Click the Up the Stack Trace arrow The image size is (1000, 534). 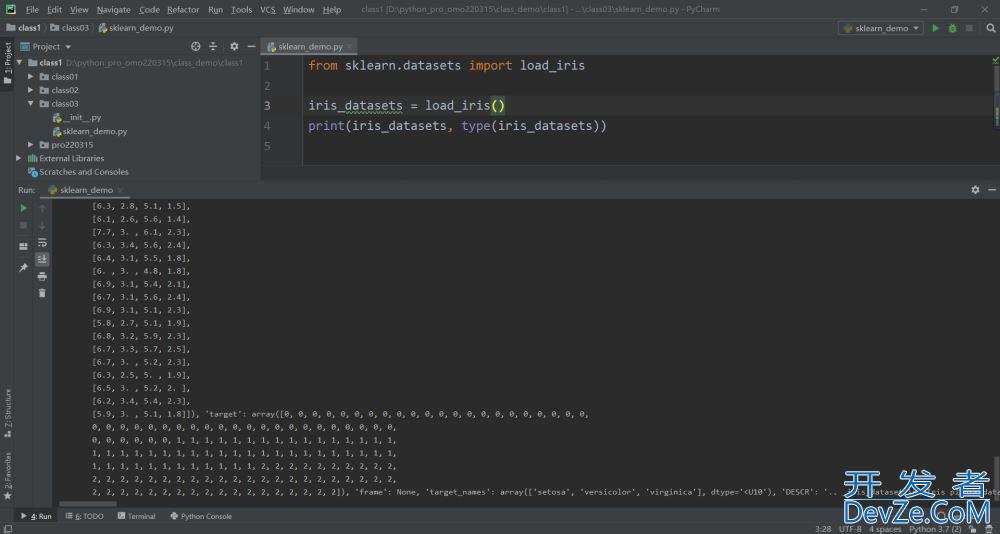pyautogui.click(x=42, y=208)
